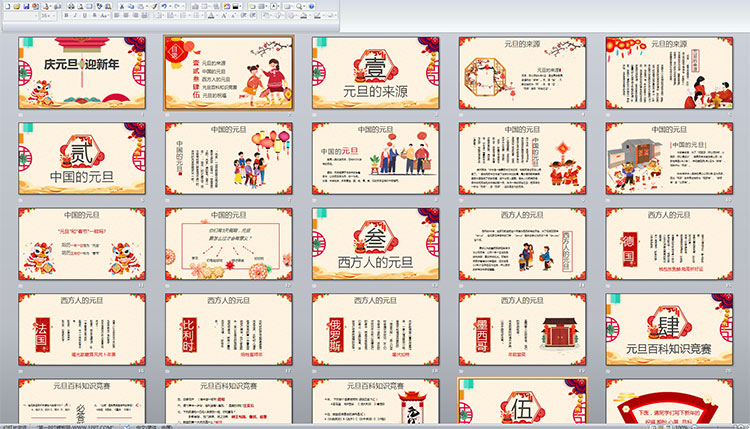
Task: Justify the text alignment
Action: (x=144, y=15)
